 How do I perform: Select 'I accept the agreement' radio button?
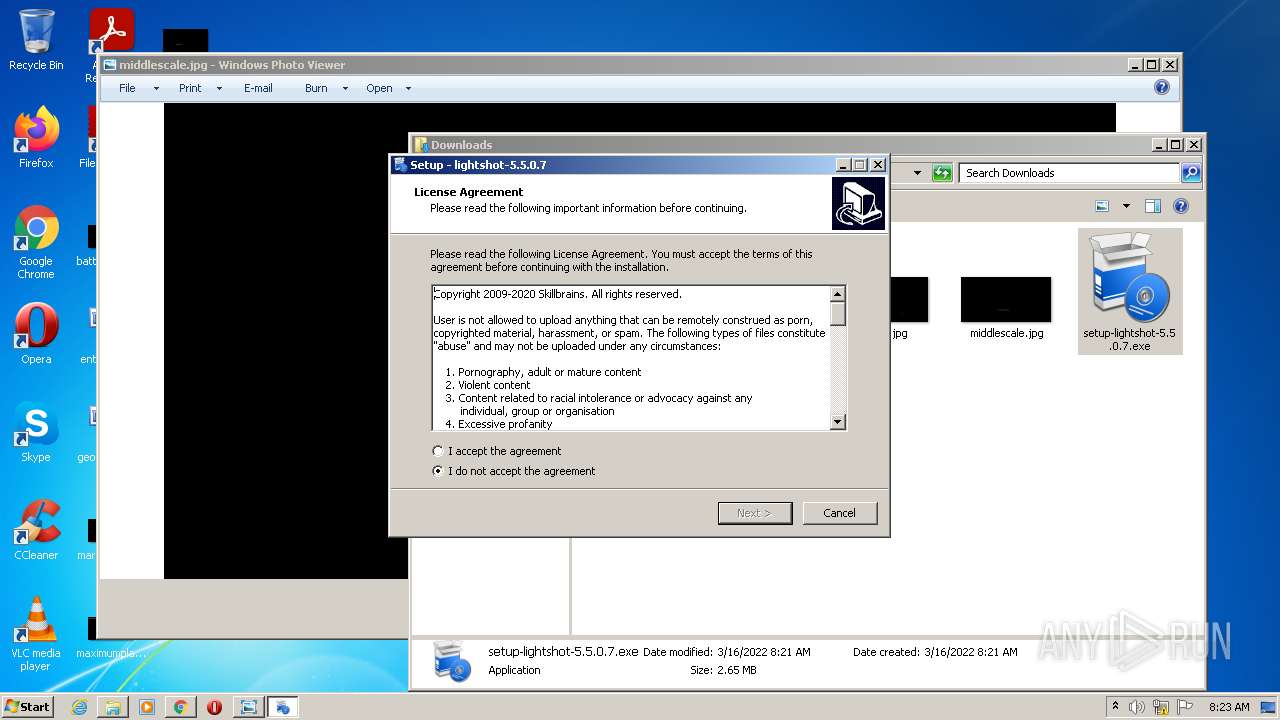coord(438,451)
